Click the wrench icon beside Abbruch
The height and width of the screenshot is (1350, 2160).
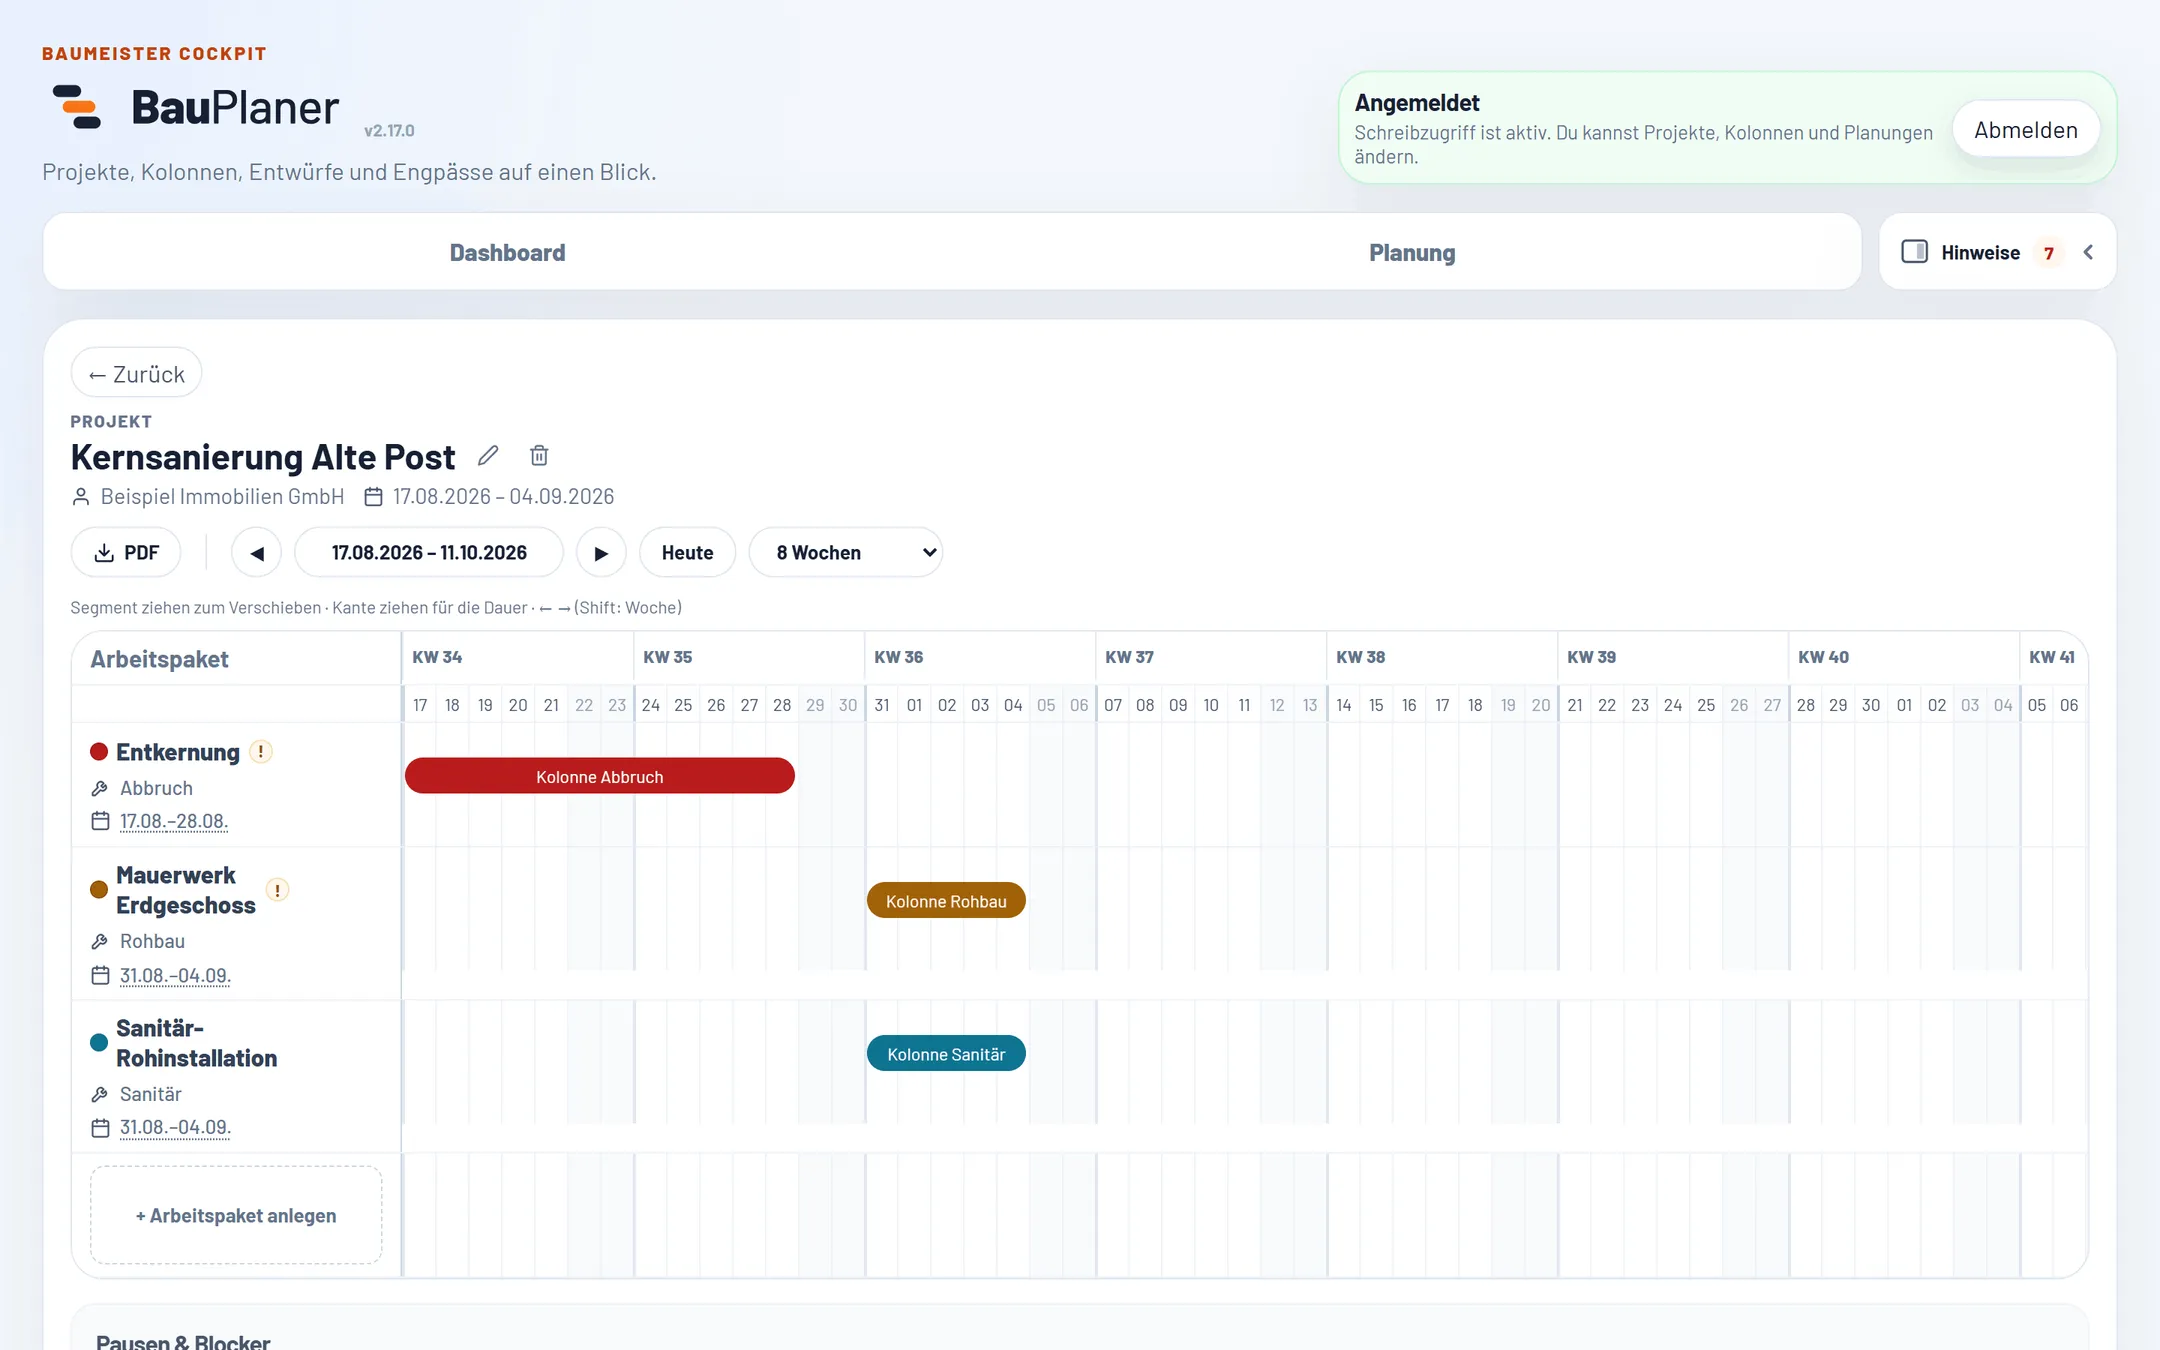(100, 789)
